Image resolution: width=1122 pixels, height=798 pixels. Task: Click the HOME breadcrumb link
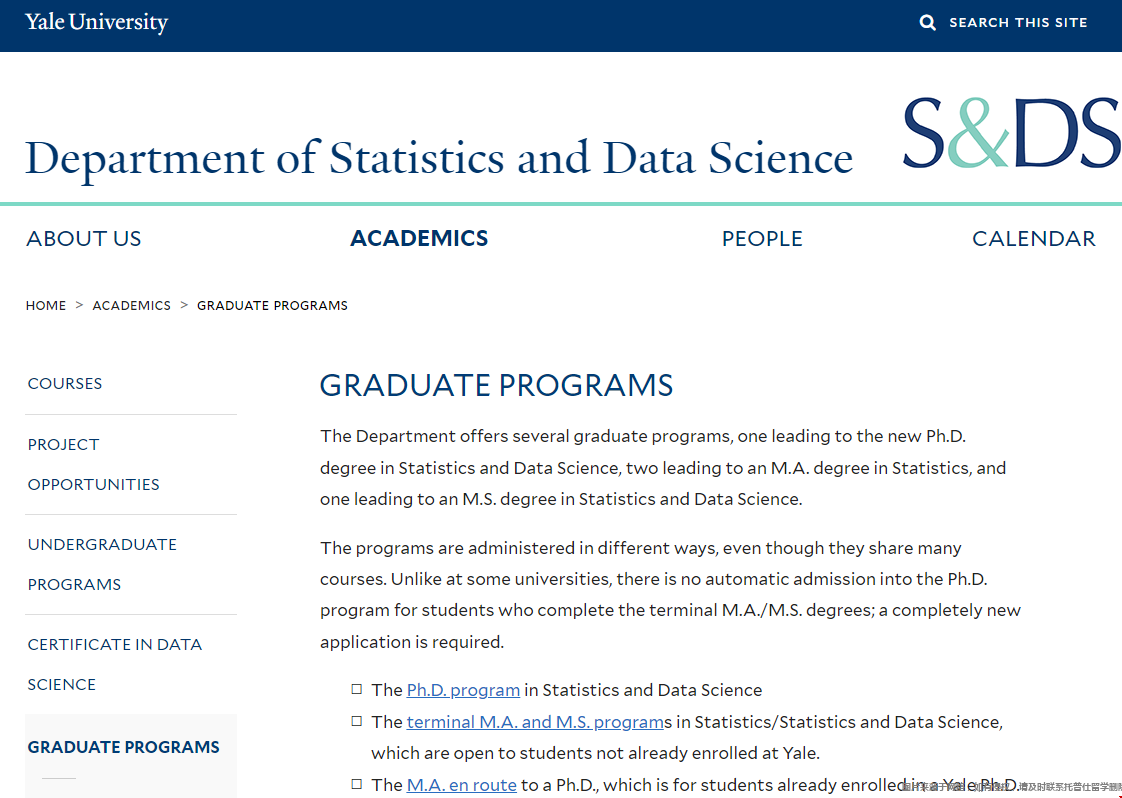click(x=46, y=306)
